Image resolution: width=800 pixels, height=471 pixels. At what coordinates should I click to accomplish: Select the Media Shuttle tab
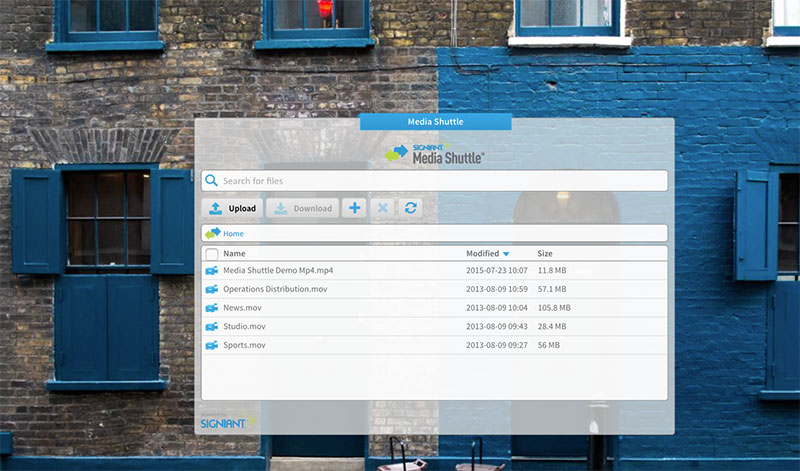435,122
